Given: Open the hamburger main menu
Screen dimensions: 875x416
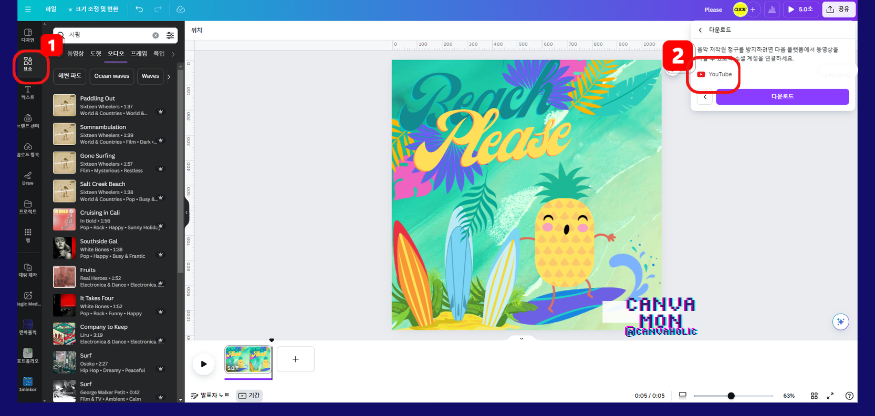Looking at the screenshot, I should pos(28,9).
